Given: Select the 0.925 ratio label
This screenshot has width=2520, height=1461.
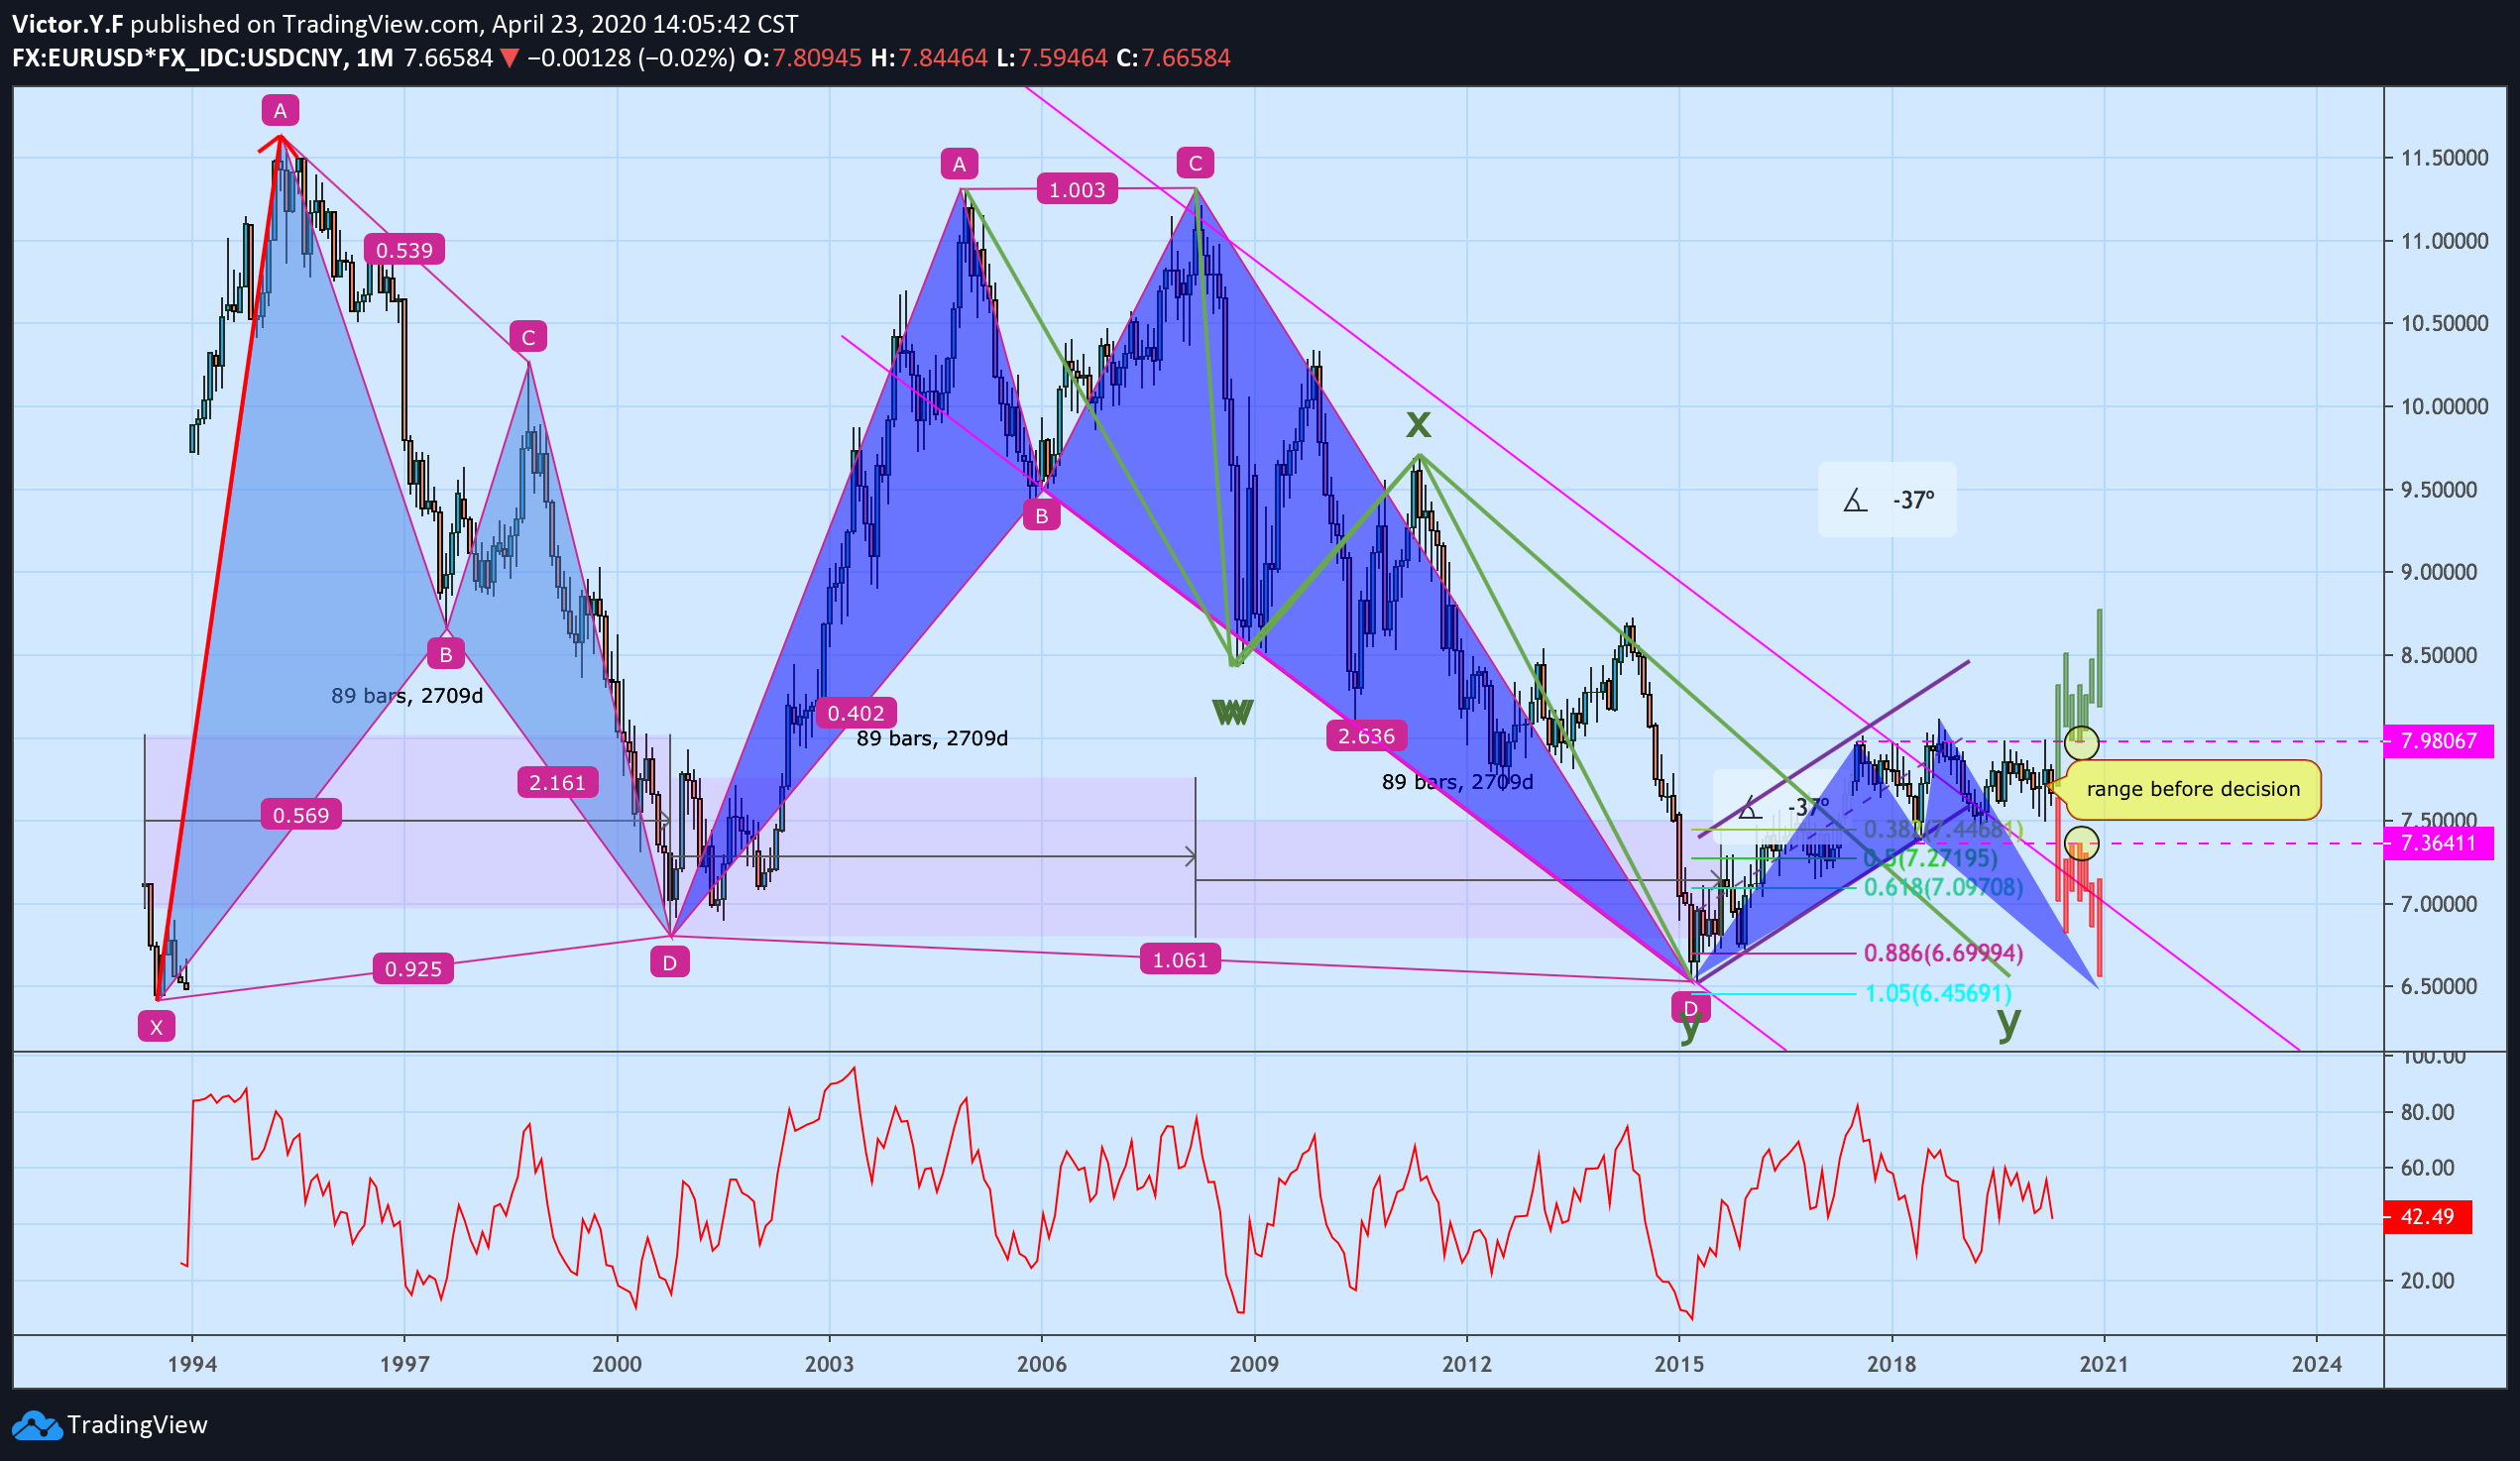Looking at the screenshot, I should click(x=413, y=968).
